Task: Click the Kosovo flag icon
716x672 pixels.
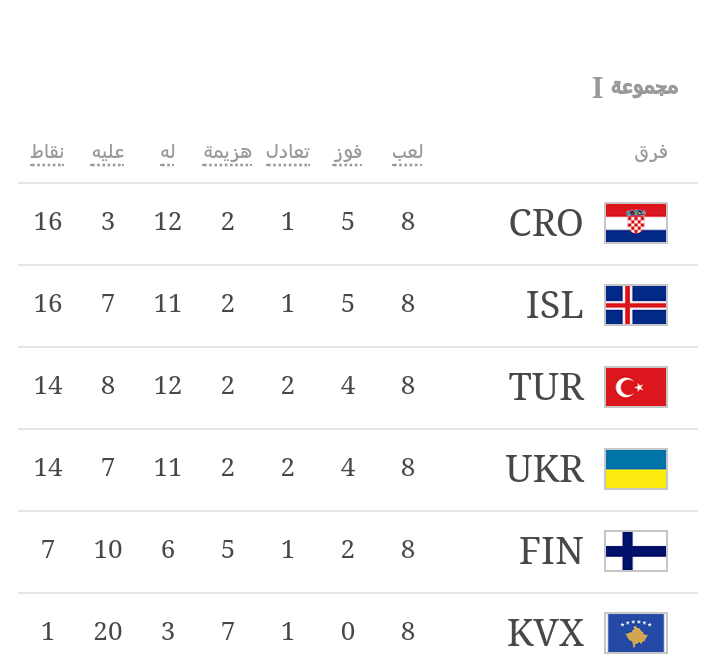Action: pyautogui.click(x=636, y=633)
